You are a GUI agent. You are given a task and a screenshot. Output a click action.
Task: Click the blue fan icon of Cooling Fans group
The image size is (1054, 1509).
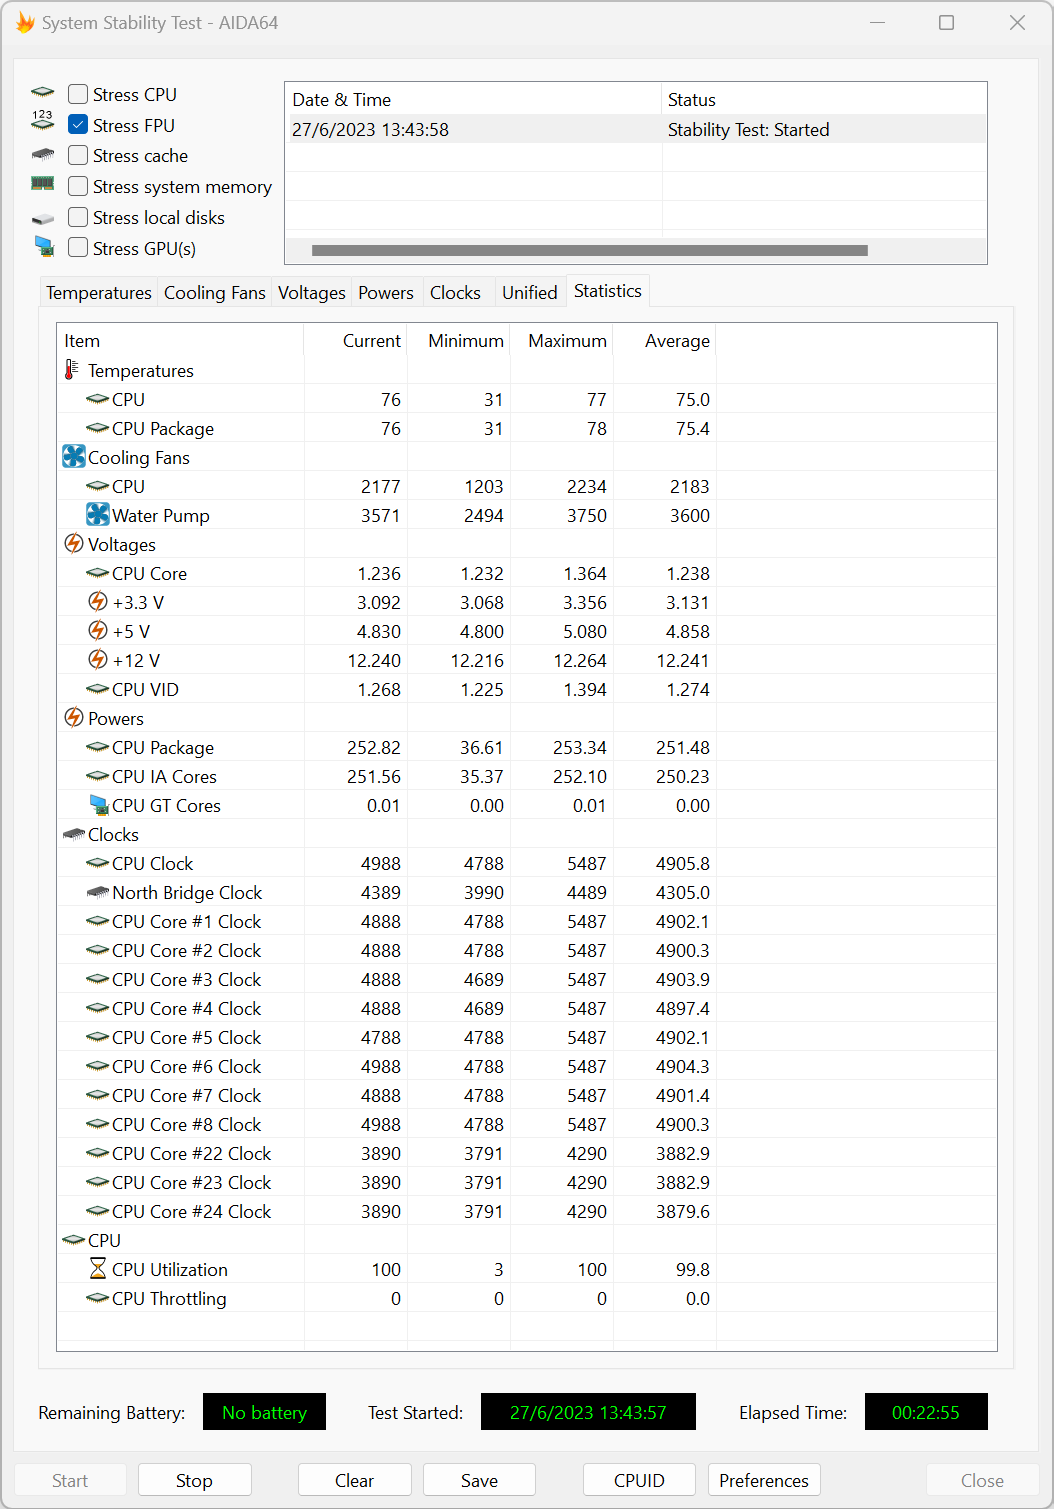[74, 457]
